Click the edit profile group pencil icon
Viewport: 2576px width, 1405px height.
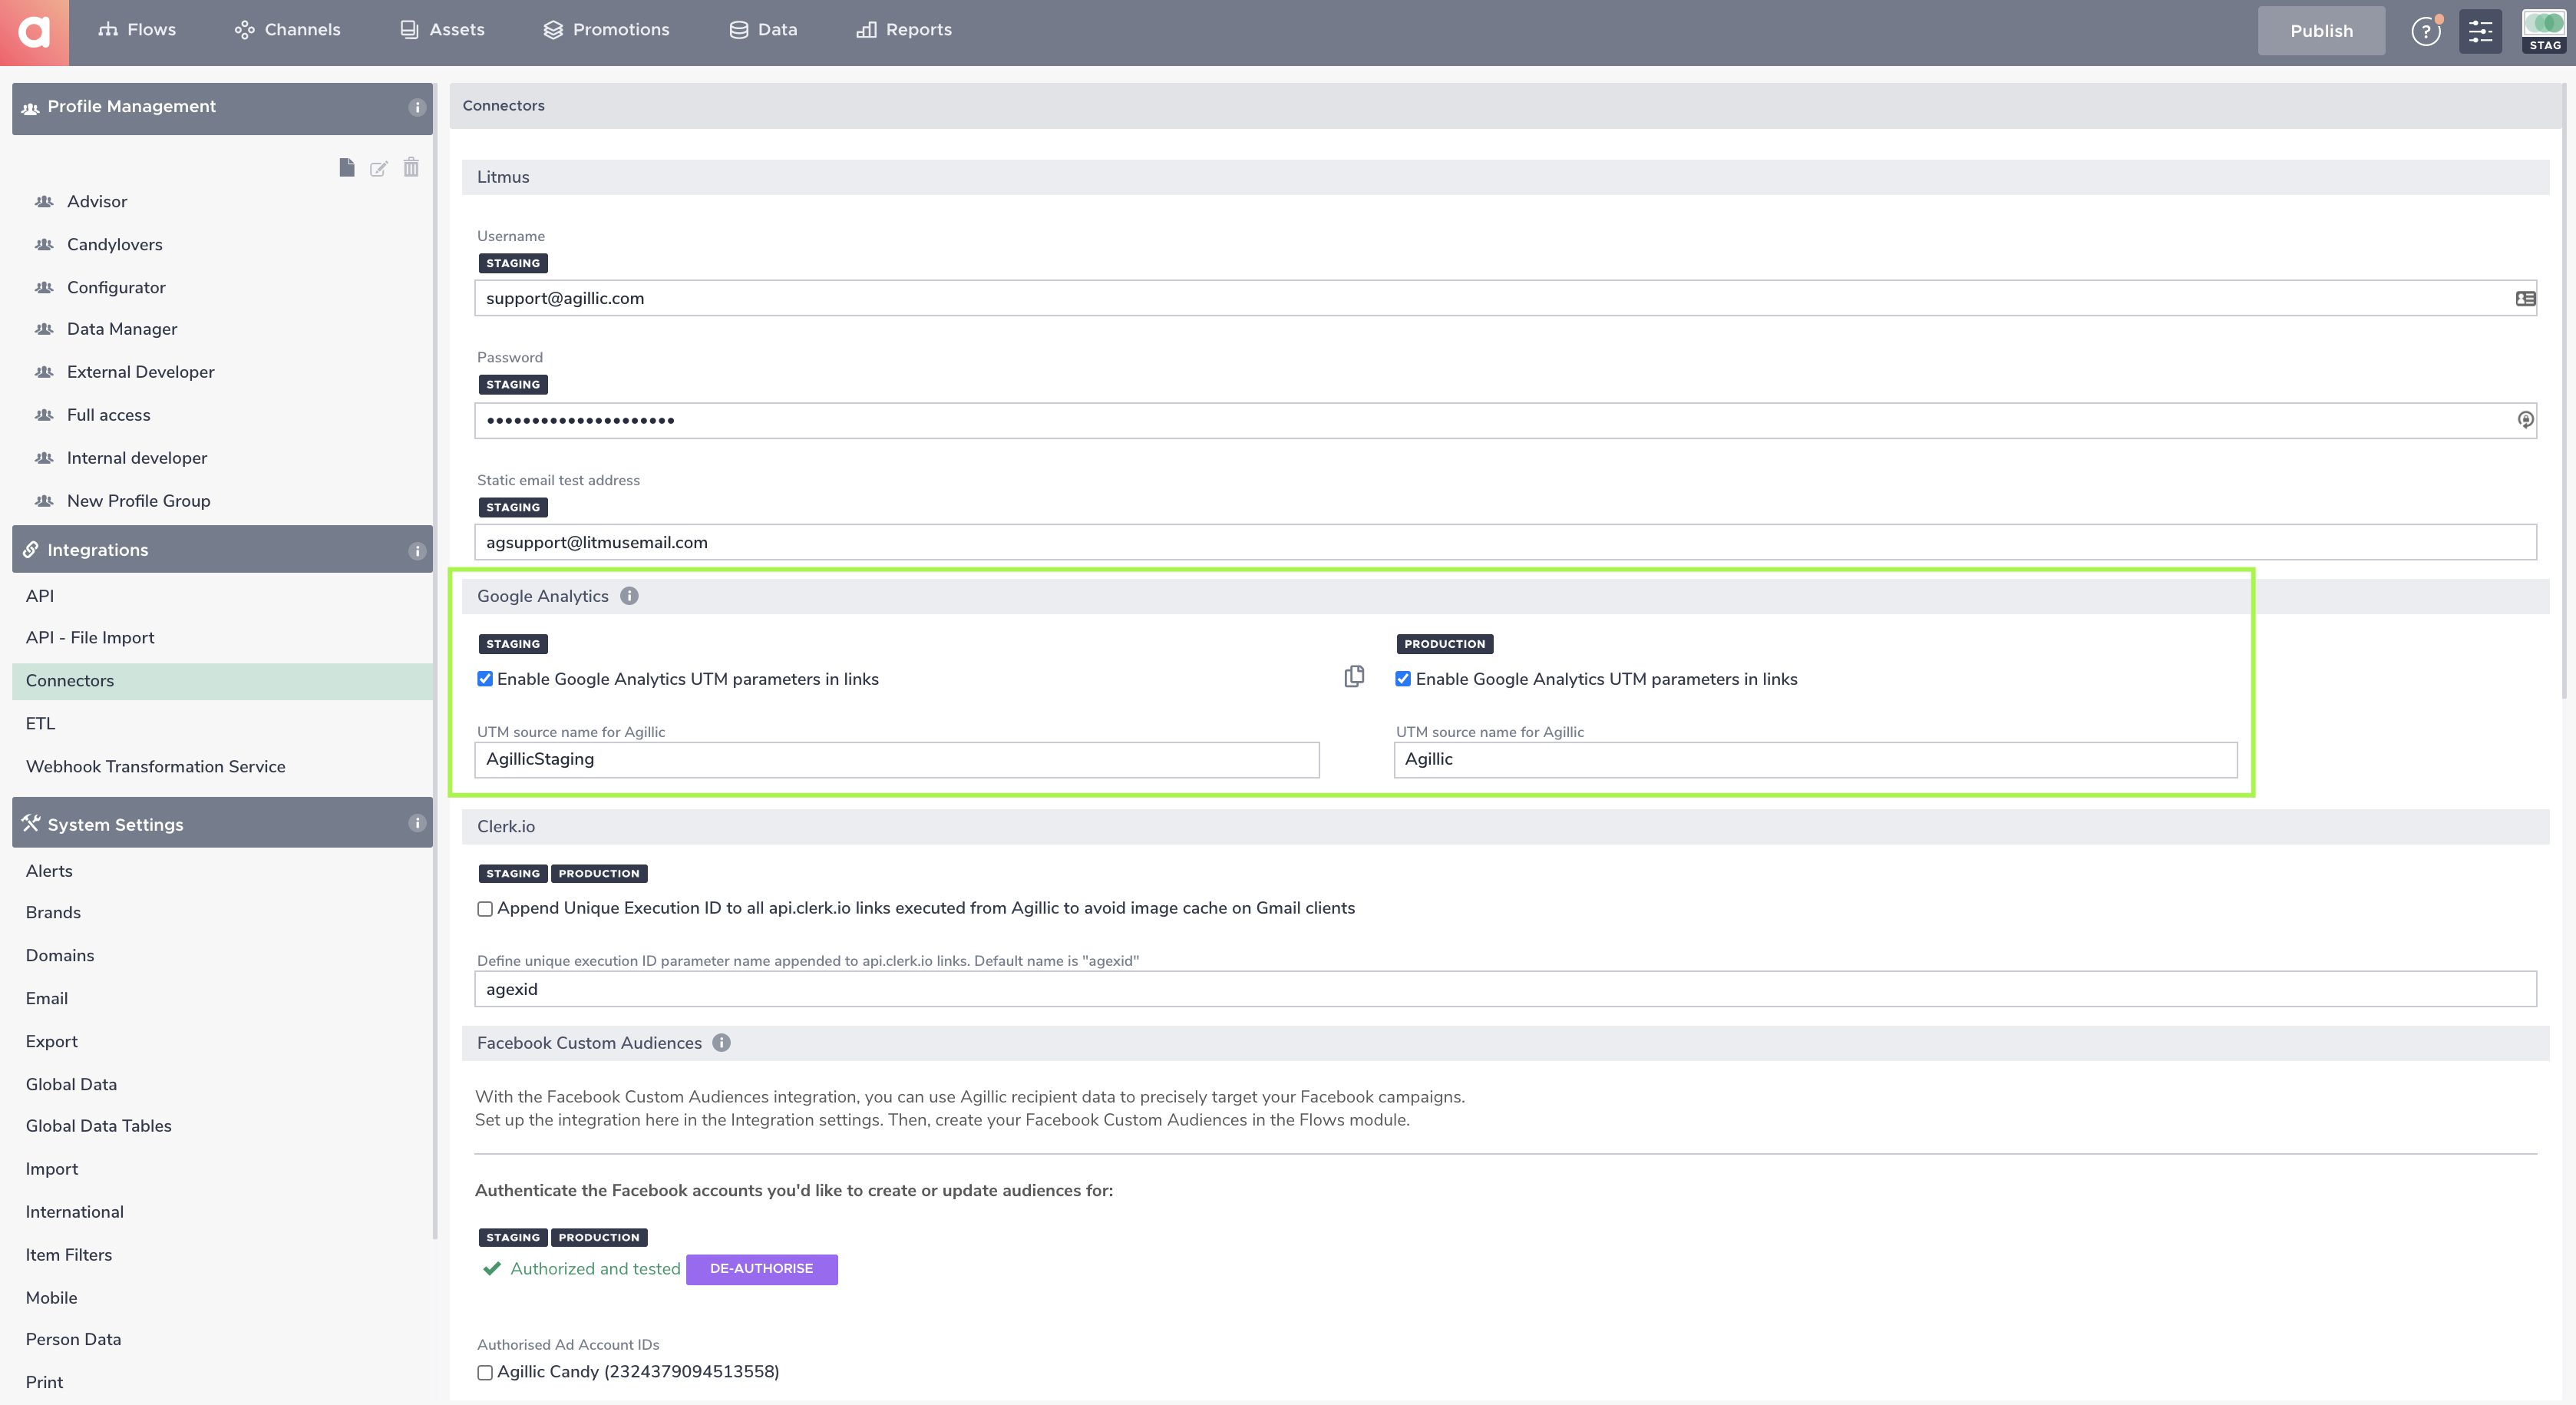[x=378, y=168]
